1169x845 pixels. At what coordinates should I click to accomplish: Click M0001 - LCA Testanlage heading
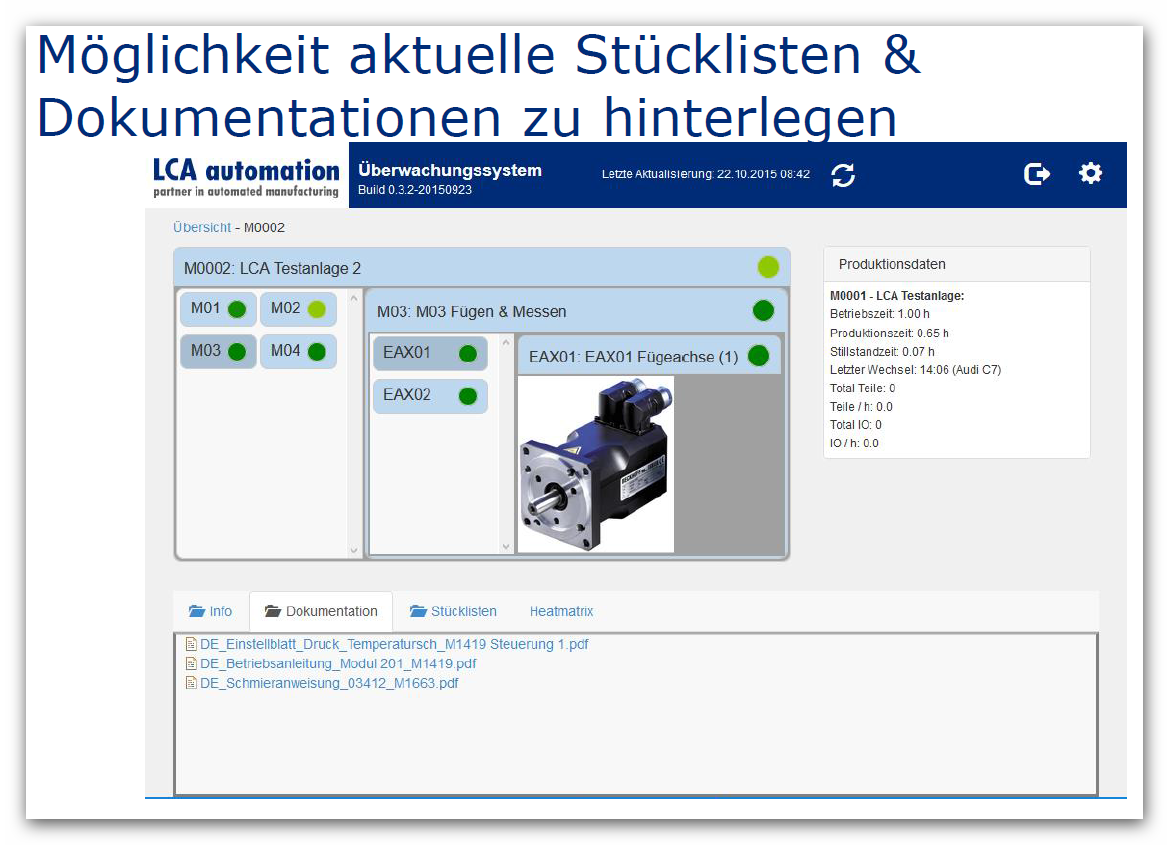coord(897,296)
